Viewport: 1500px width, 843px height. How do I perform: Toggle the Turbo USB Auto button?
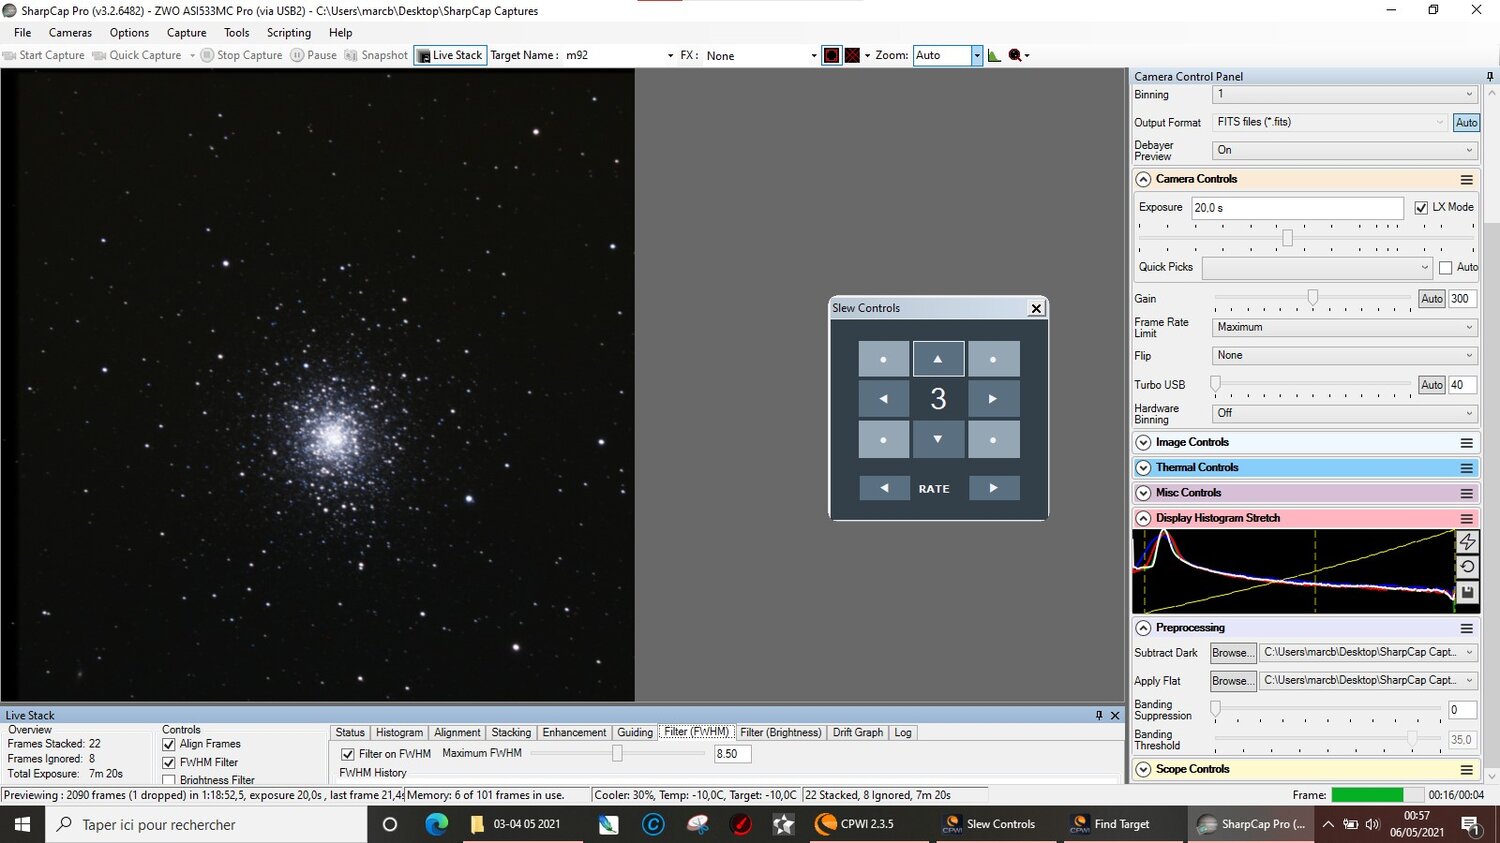1432,384
